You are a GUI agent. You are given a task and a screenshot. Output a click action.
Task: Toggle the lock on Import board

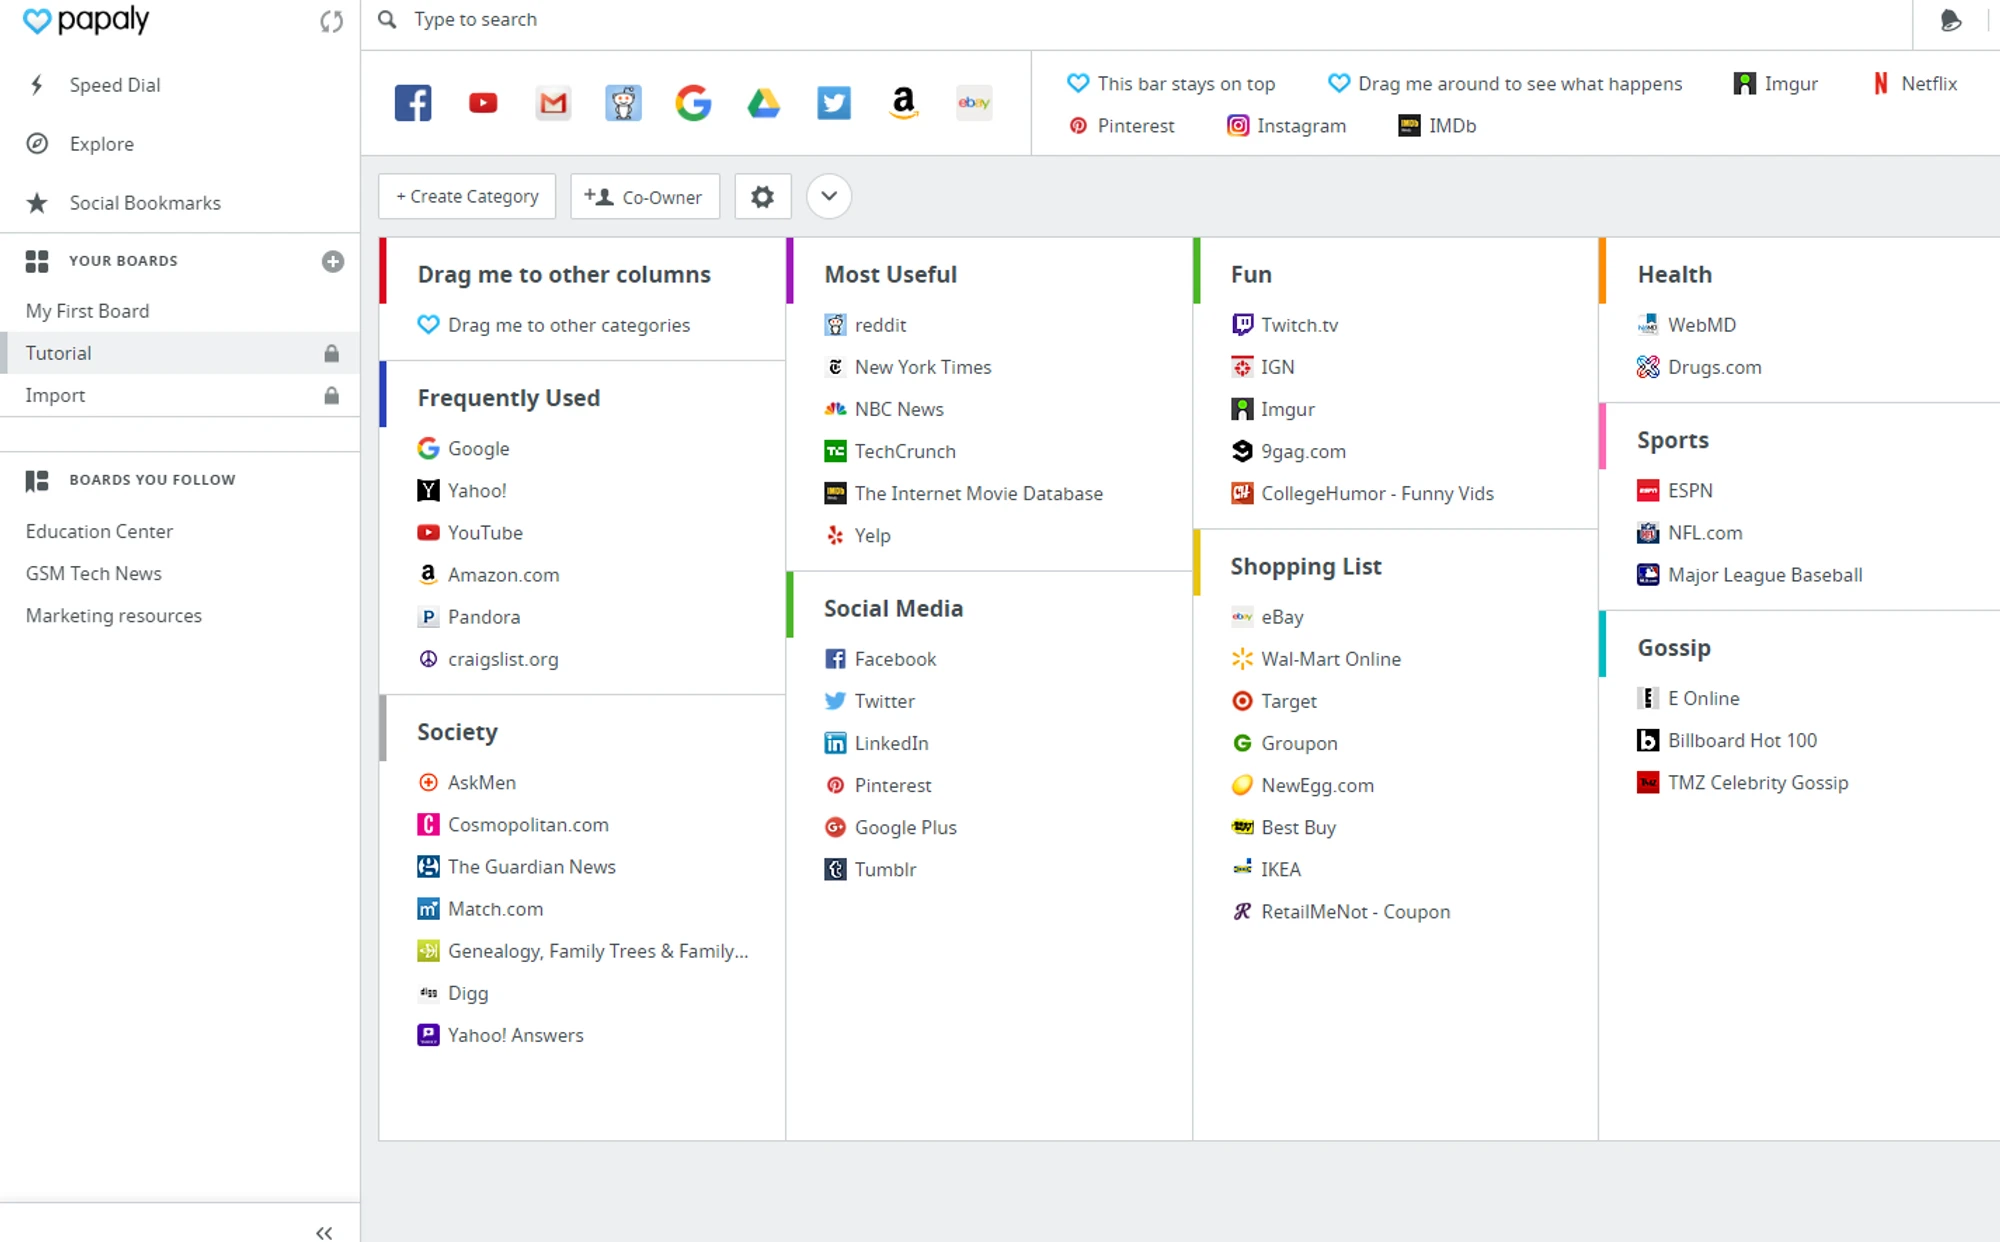tap(331, 395)
